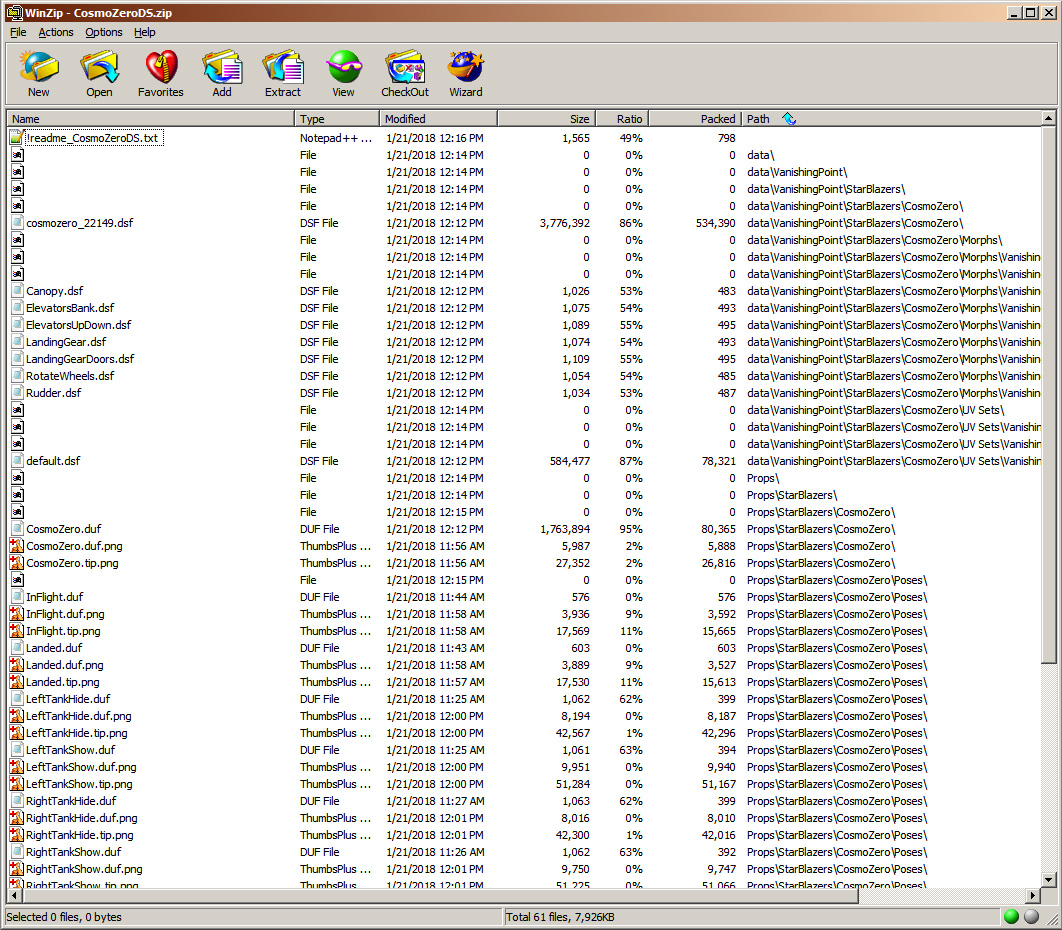Select the LeftTankHide.tip.png file
The width and height of the screenshot is (1062, 930).
77,733
